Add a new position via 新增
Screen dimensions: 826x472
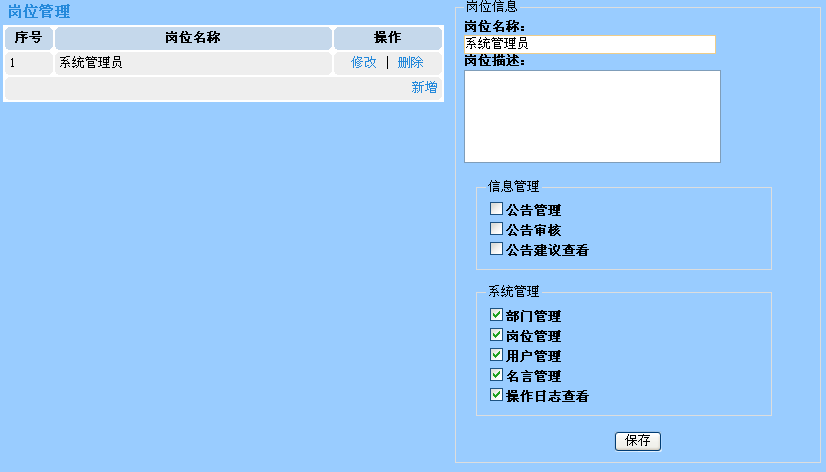click(424, 87)
